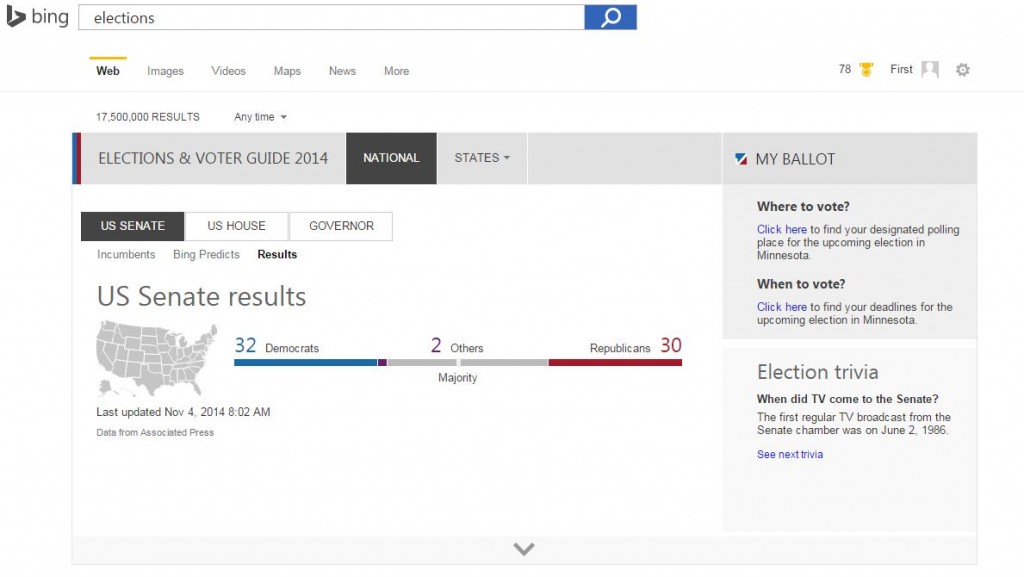Select the NATIONAL tab
The height and width of the screenshot is (577, 1024).
[x=391, y=158]
